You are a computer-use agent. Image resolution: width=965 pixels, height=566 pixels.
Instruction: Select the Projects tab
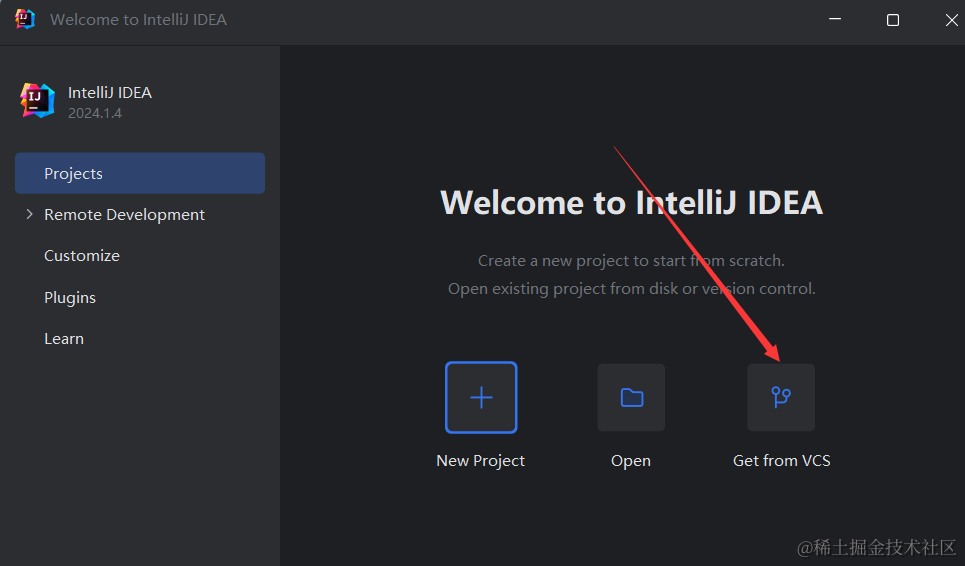(140, 173)
